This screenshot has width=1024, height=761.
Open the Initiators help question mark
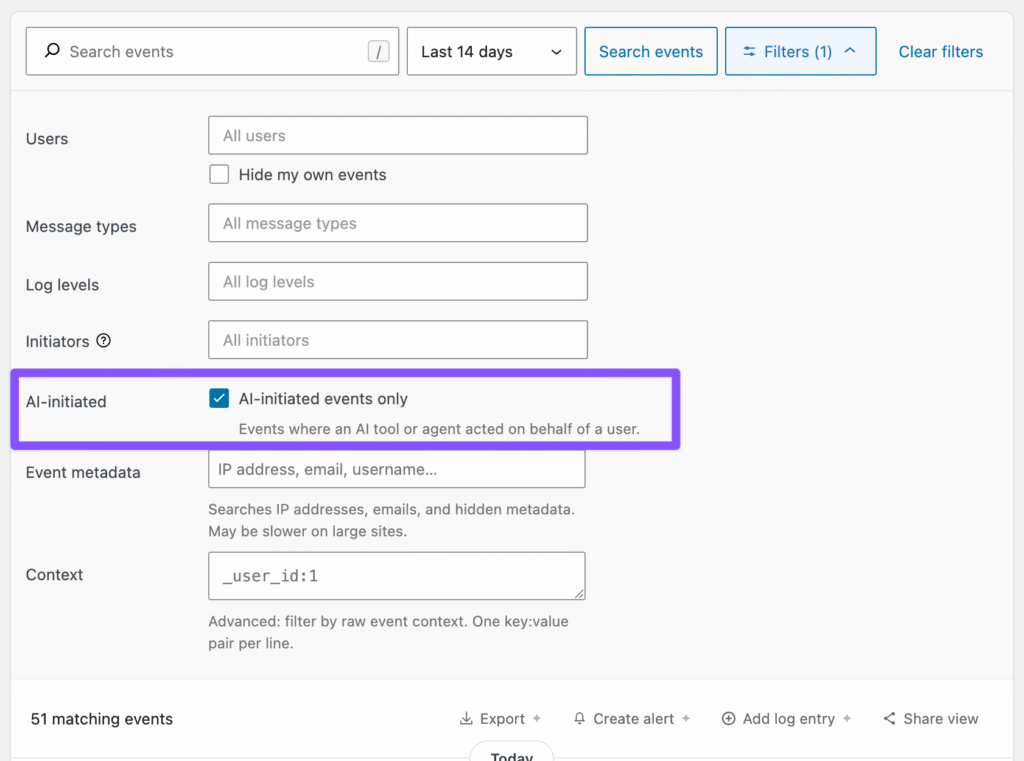tap(103, 340)
